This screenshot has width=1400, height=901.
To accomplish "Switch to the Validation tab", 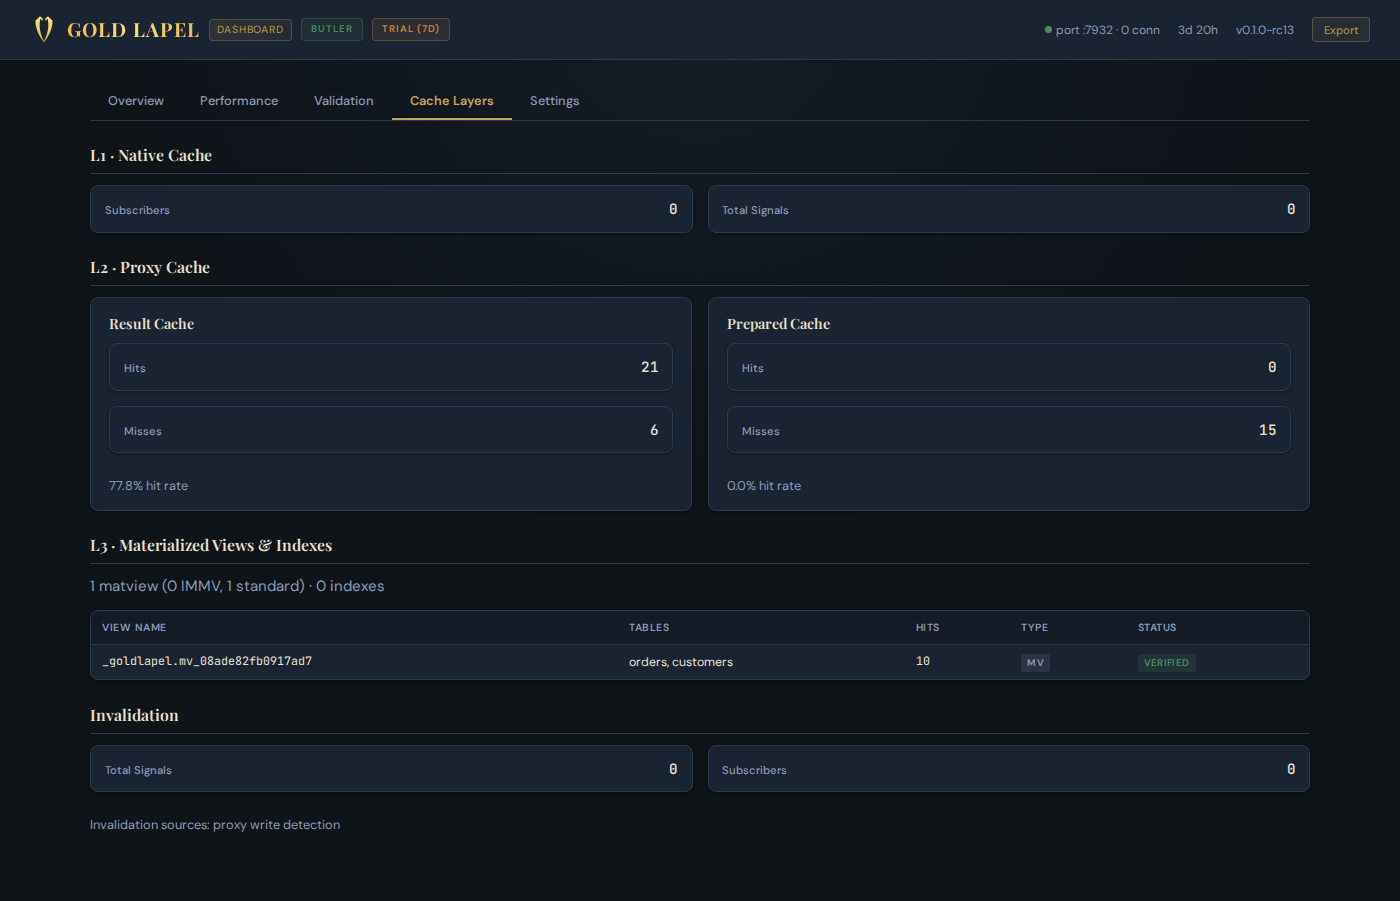I will 343,100.
